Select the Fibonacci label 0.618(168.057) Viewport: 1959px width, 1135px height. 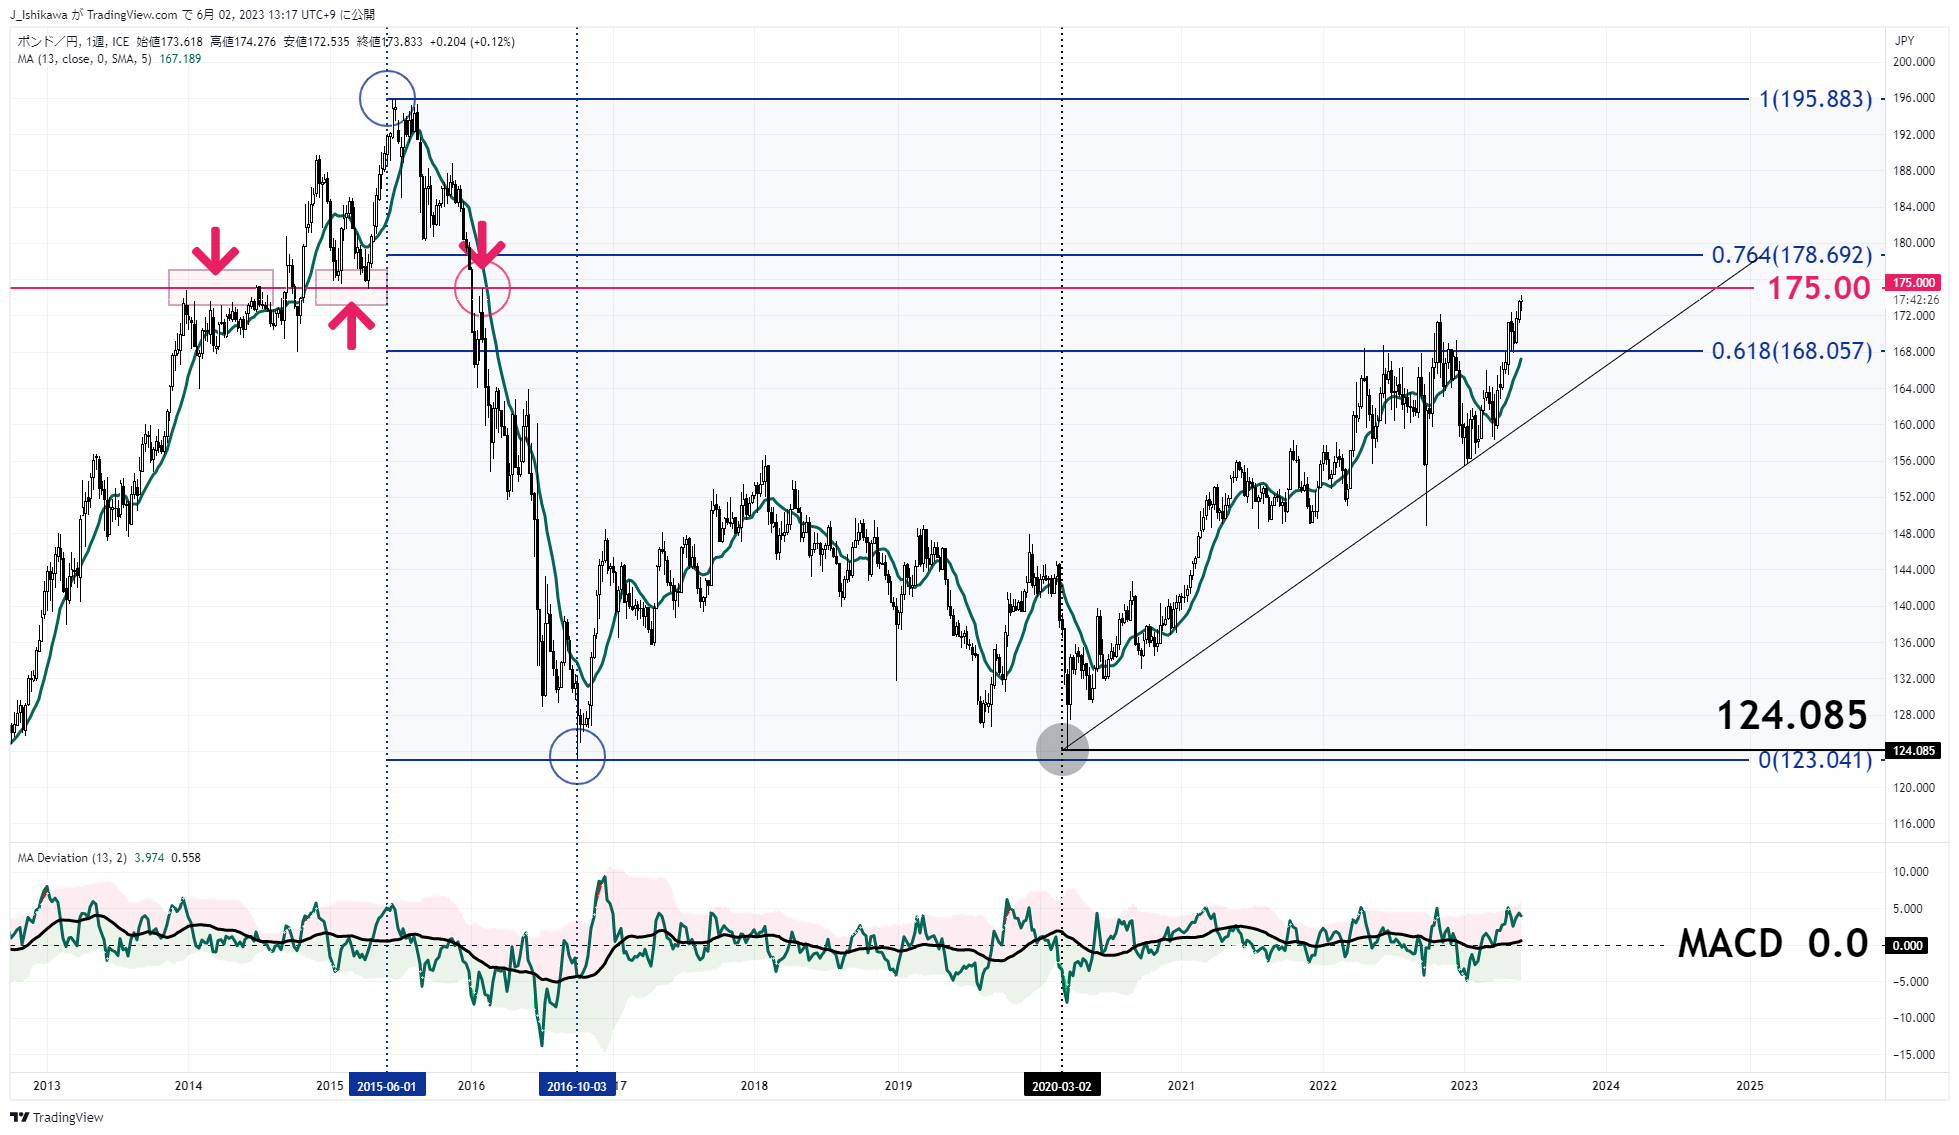(x=1792, y=351)
